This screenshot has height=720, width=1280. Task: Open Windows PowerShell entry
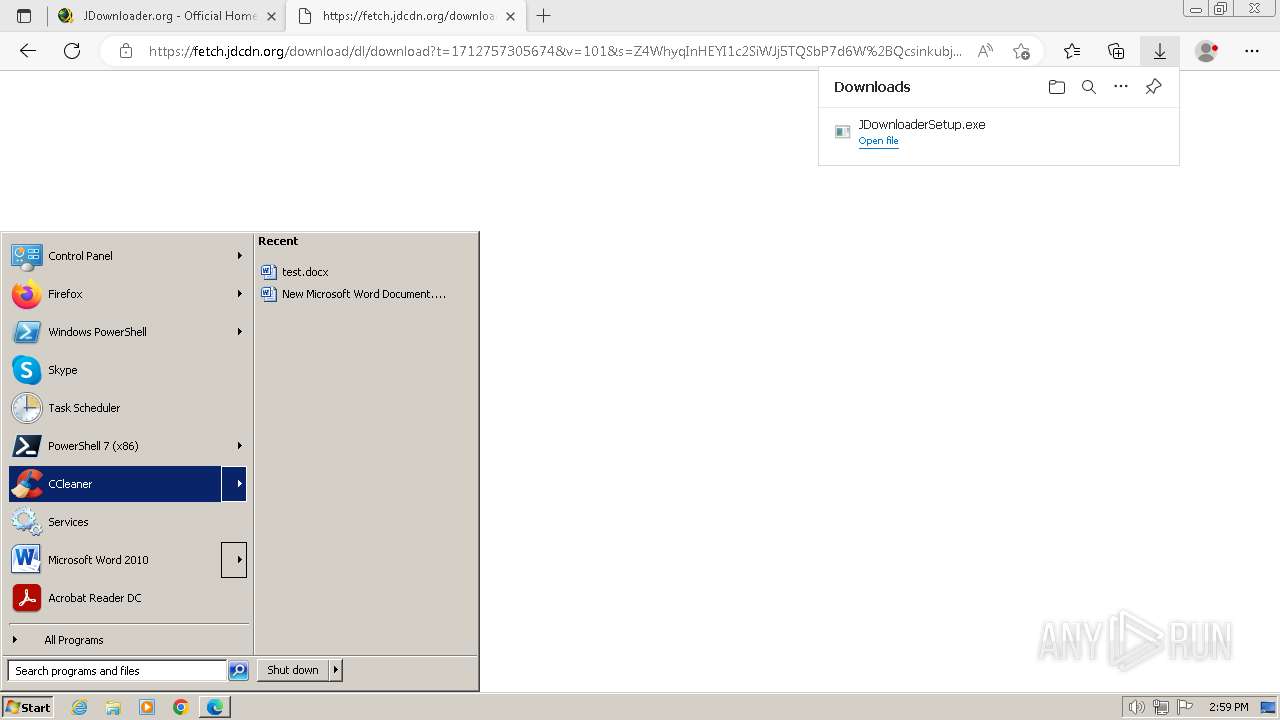128,332
